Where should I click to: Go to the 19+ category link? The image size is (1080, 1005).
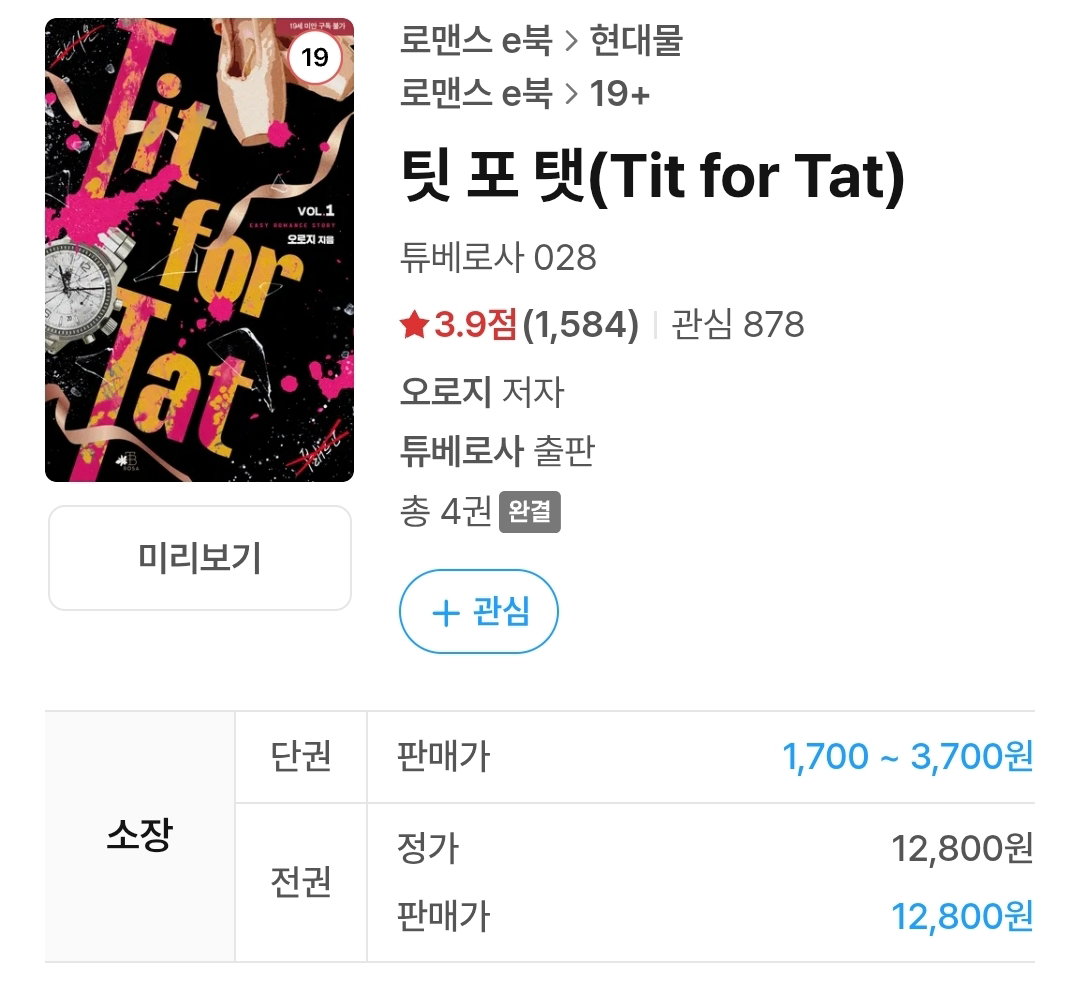click(619, 94)
